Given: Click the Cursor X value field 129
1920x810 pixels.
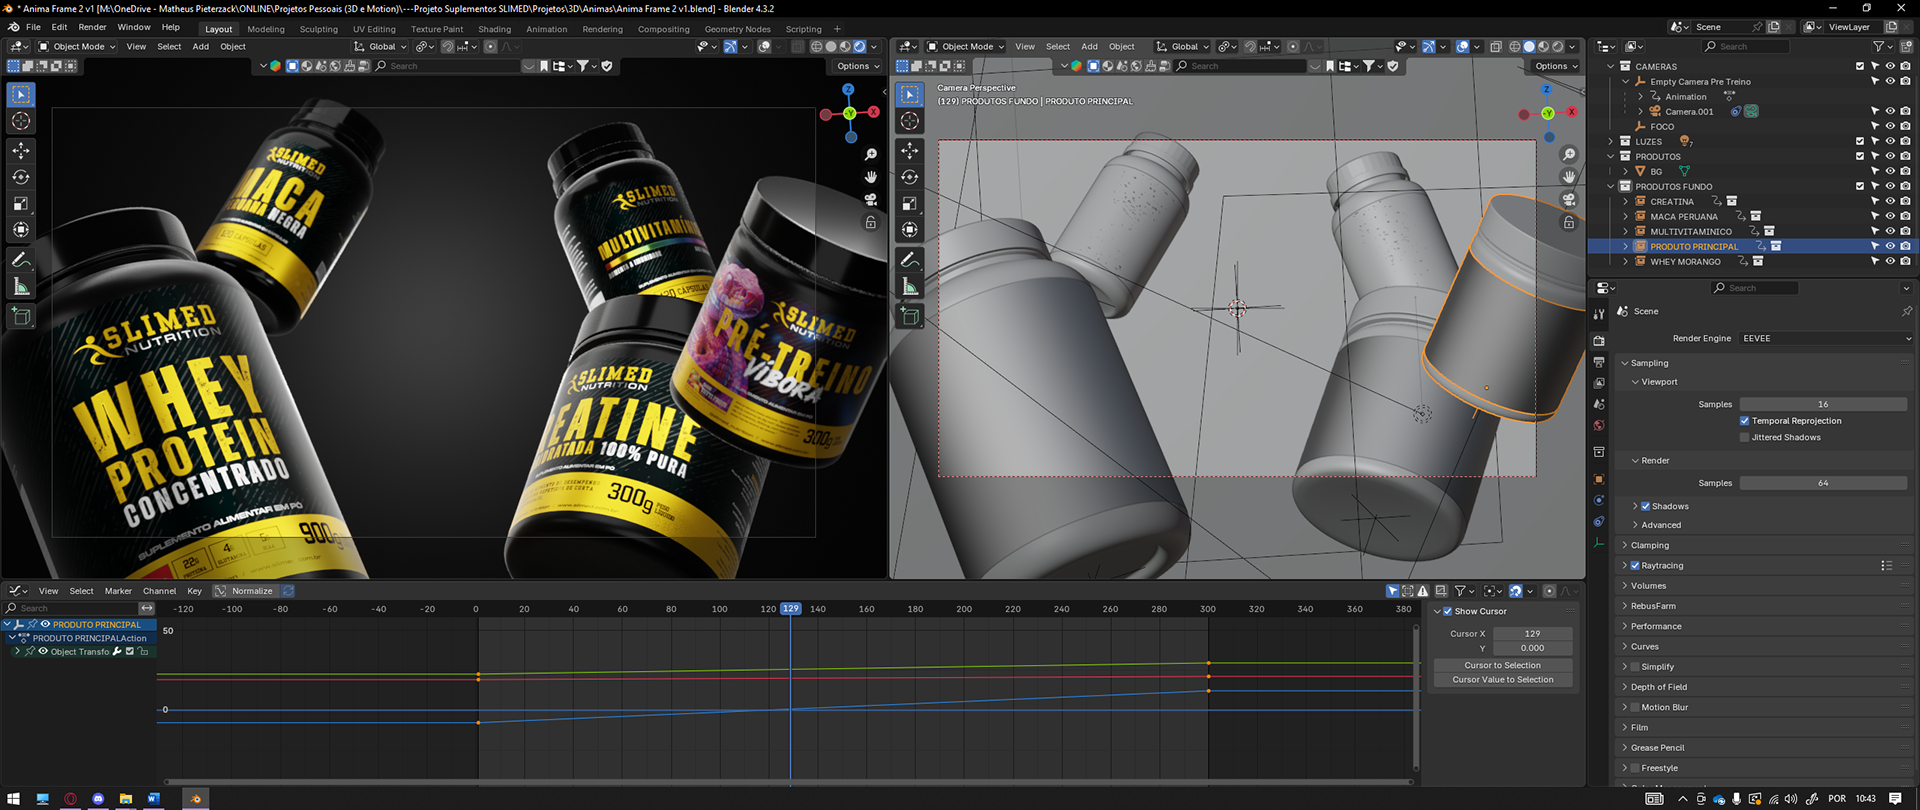Looking at the screenshot, I should (x=1532, y=634).
